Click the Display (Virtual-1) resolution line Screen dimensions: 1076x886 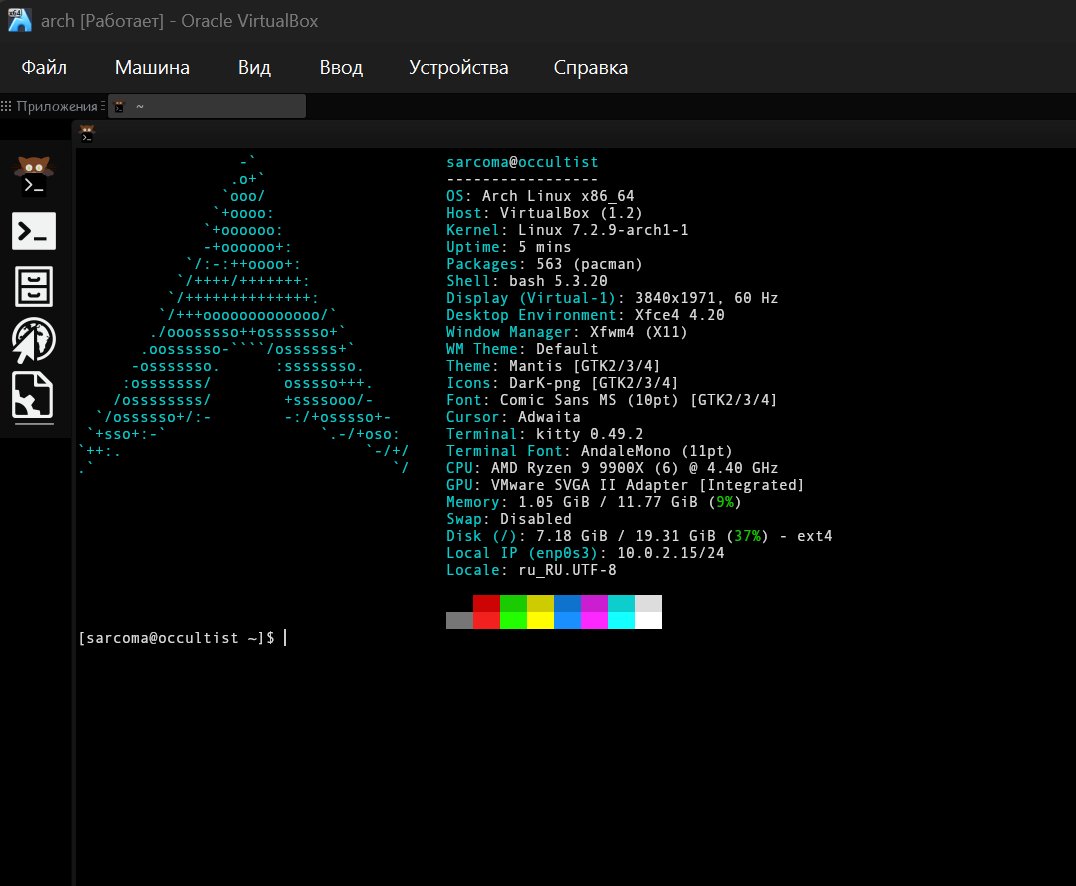coord(612,298)
